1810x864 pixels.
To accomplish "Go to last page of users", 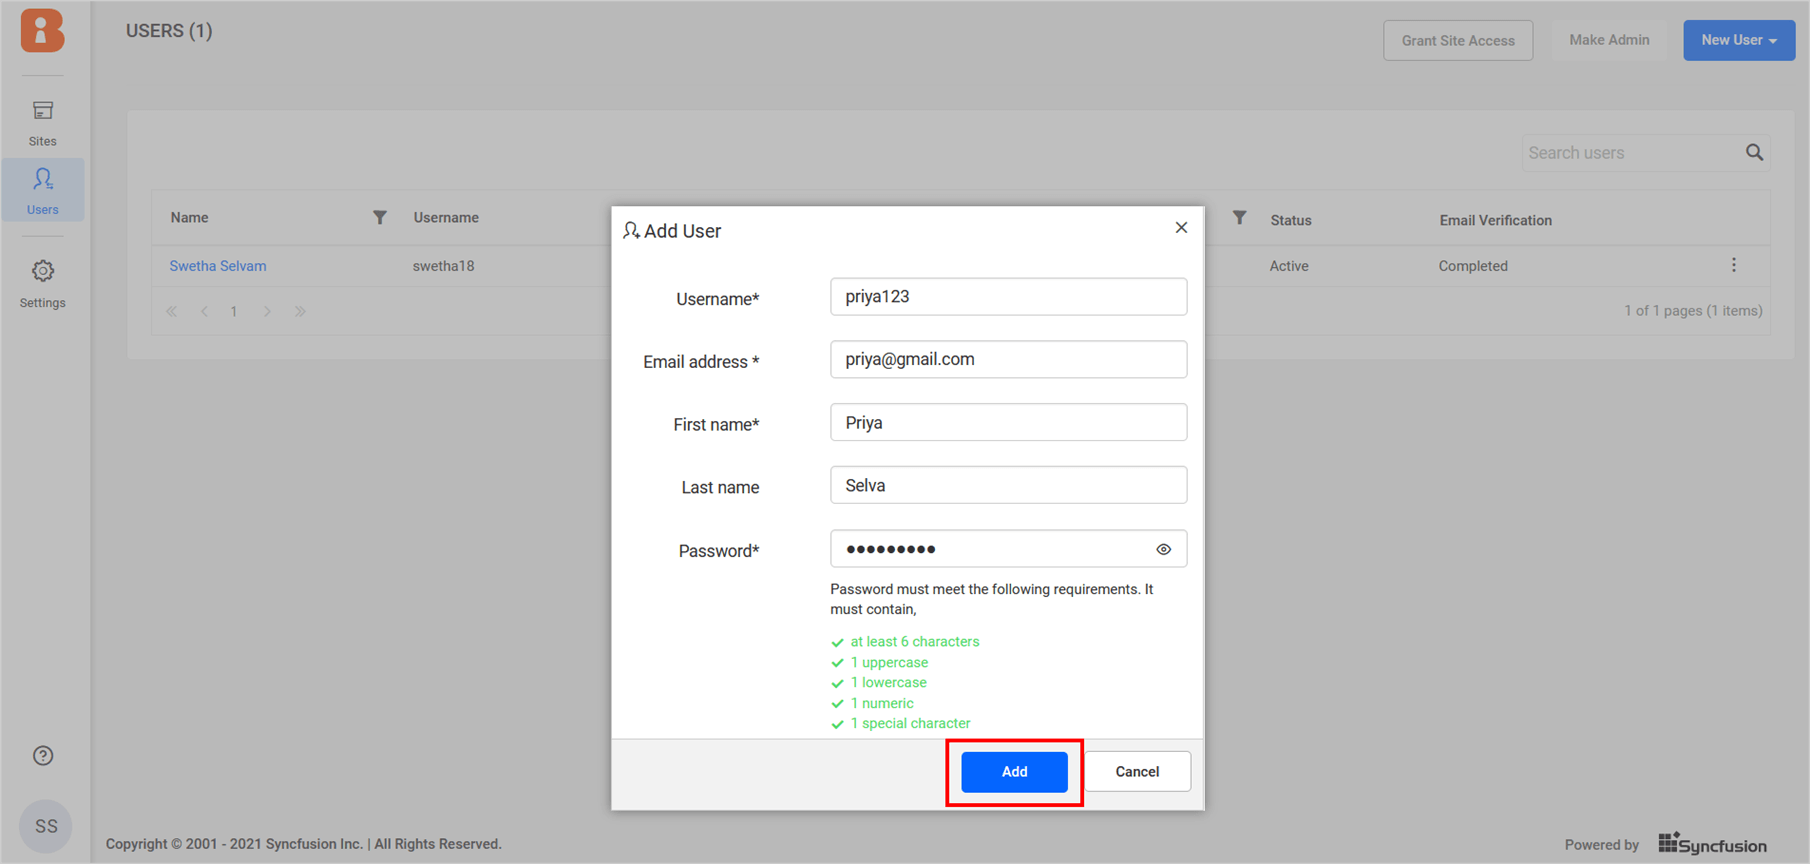I will (x=300, y=311).
